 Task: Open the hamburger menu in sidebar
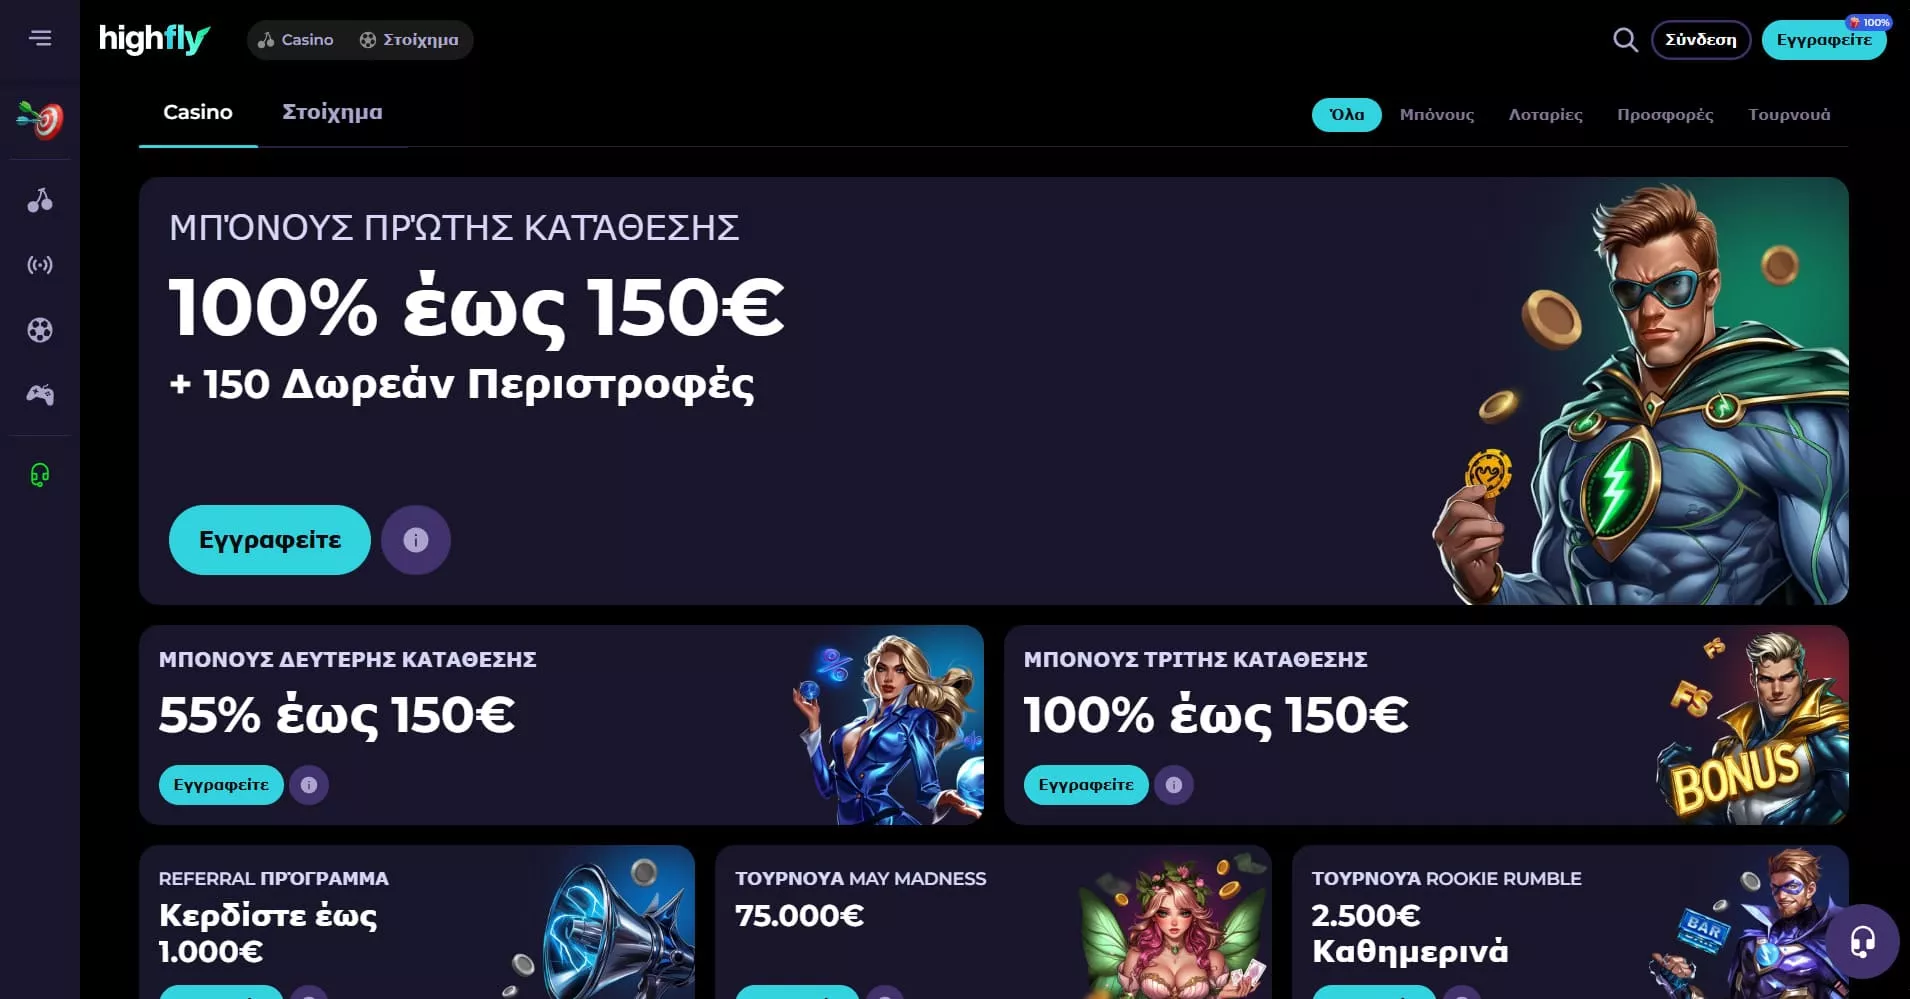point(40,38)
